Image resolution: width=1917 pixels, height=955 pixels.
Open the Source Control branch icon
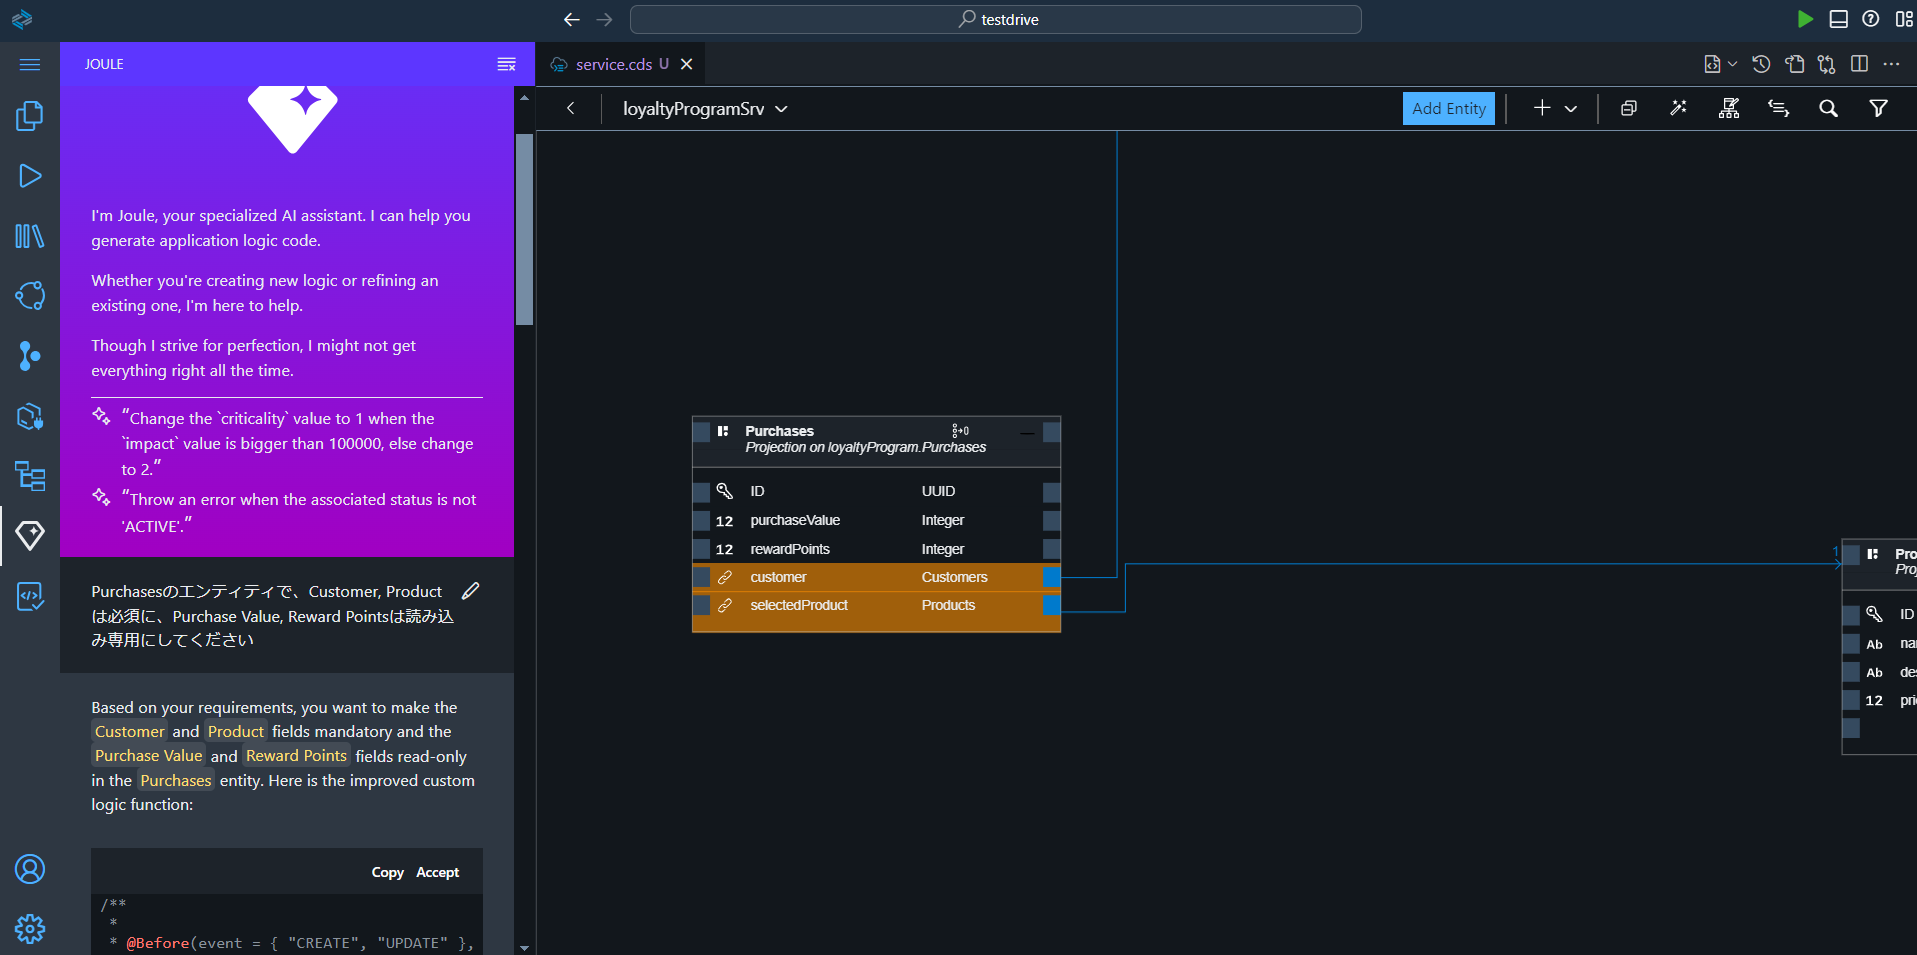click(x=30, y=356)
